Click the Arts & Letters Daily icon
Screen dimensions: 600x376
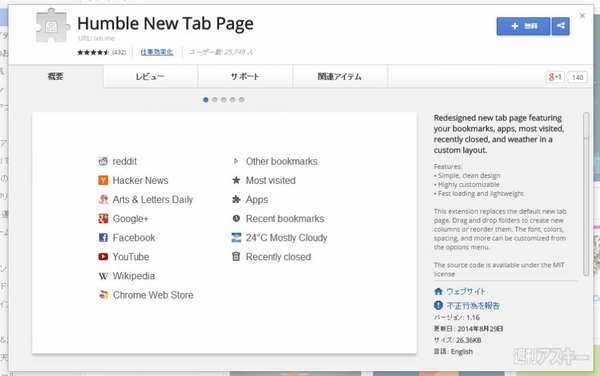[103, 199]
